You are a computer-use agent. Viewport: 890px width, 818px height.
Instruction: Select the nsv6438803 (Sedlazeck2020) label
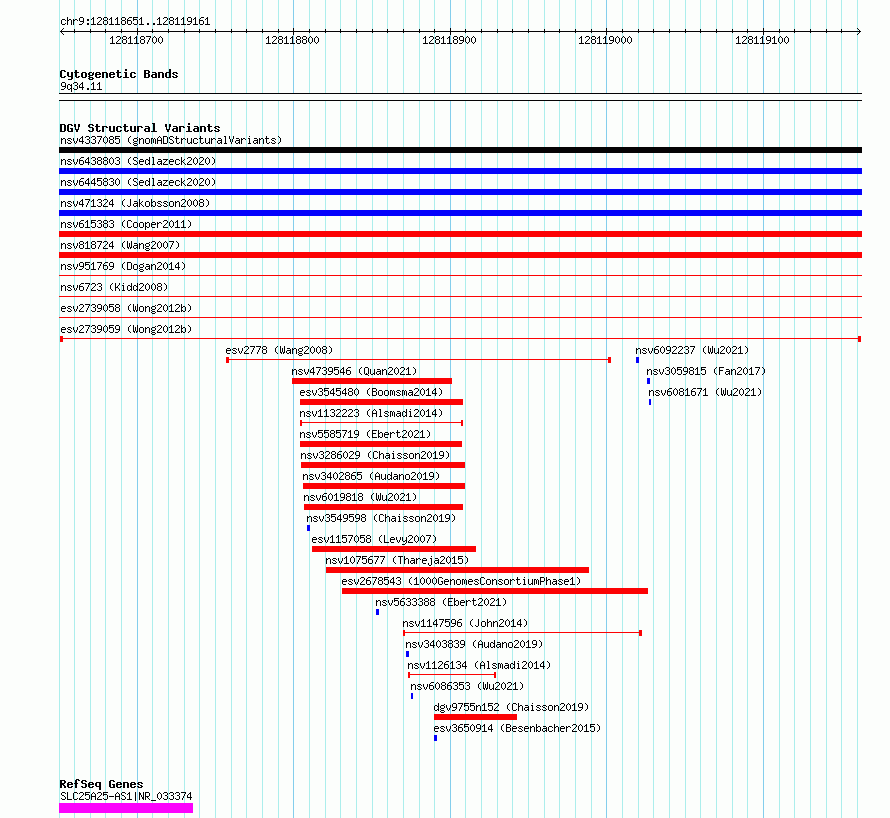(138, 161)
